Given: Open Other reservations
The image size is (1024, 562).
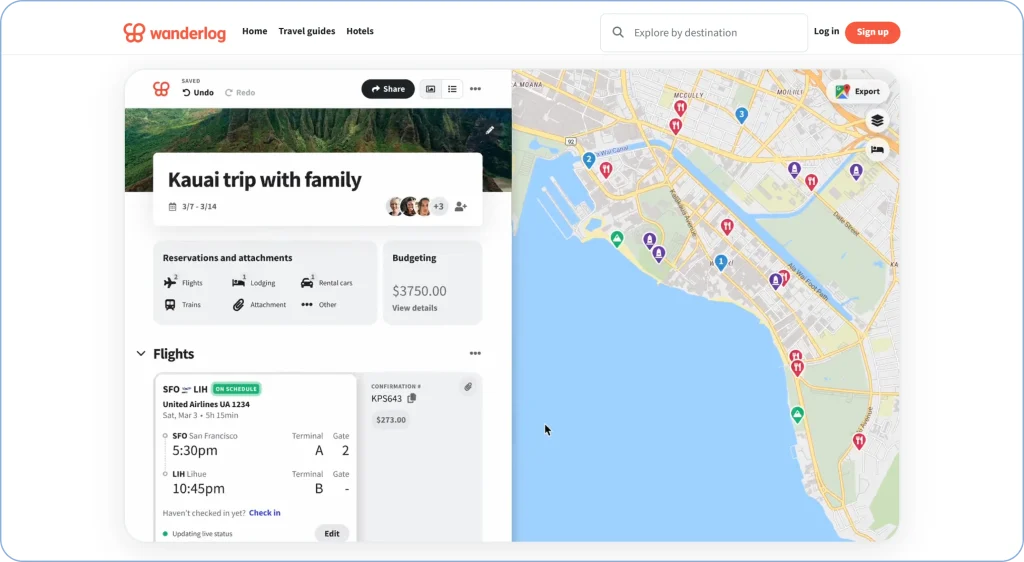Looking at the screenshot, I should click(319, 305).
